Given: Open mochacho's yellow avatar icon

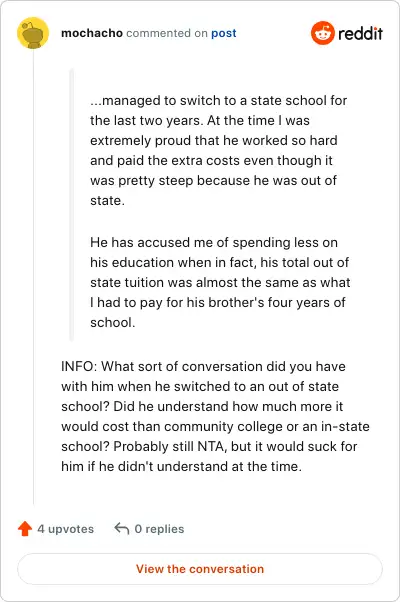Looking at the screenshot, I should [33, 33].
